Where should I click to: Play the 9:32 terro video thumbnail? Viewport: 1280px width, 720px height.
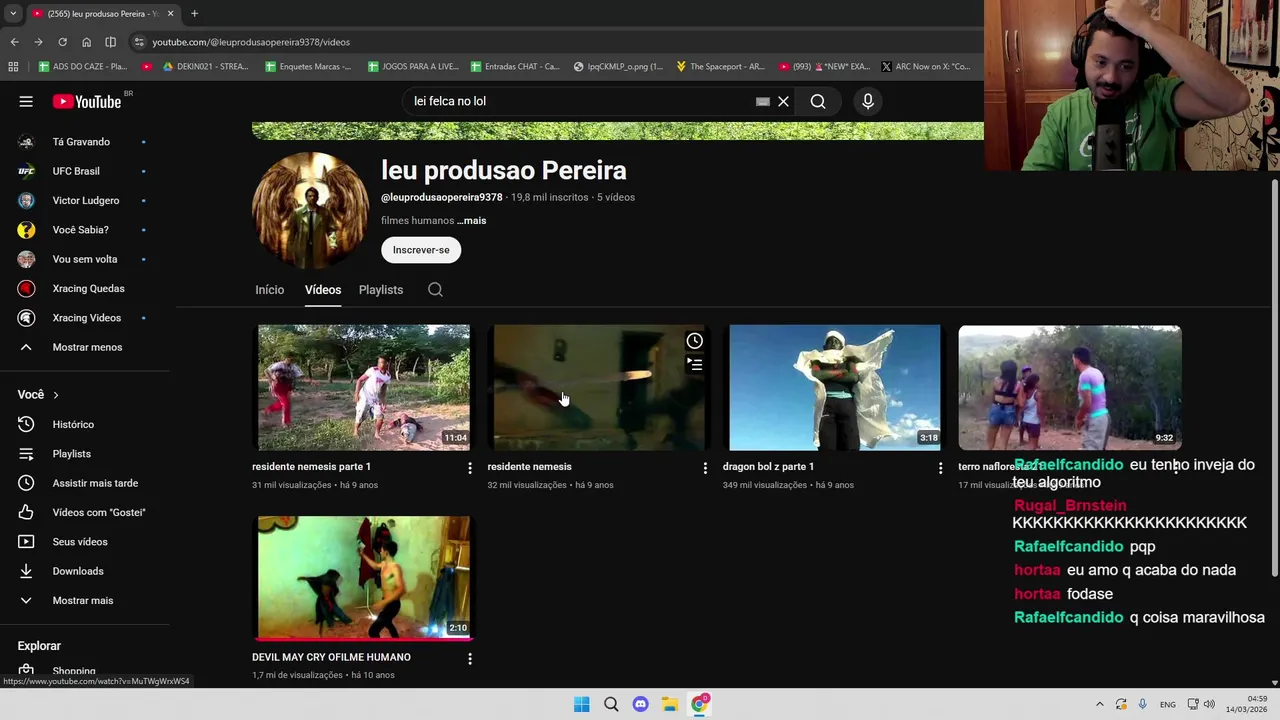pyautogui.click(x=1070, y=387)
